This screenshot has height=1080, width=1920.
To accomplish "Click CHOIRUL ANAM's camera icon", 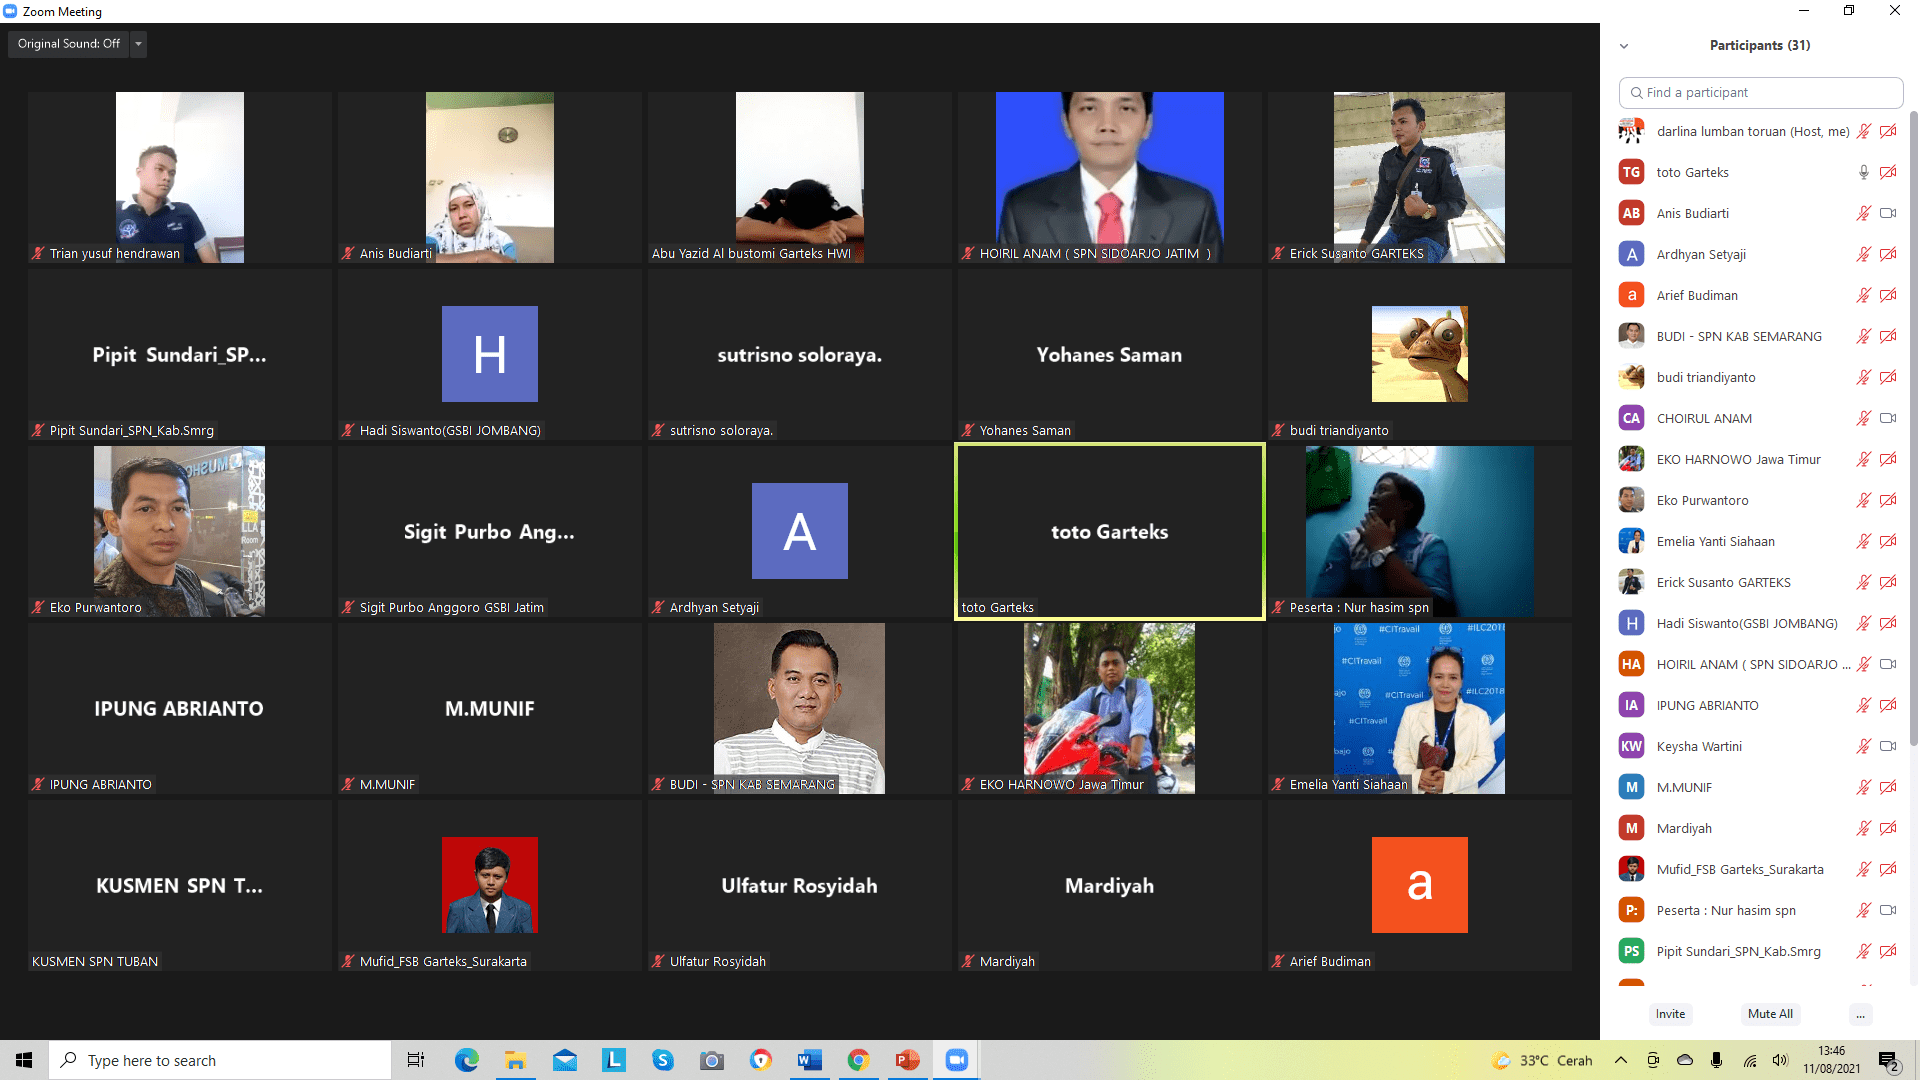I will click(x=1888, y=418).
